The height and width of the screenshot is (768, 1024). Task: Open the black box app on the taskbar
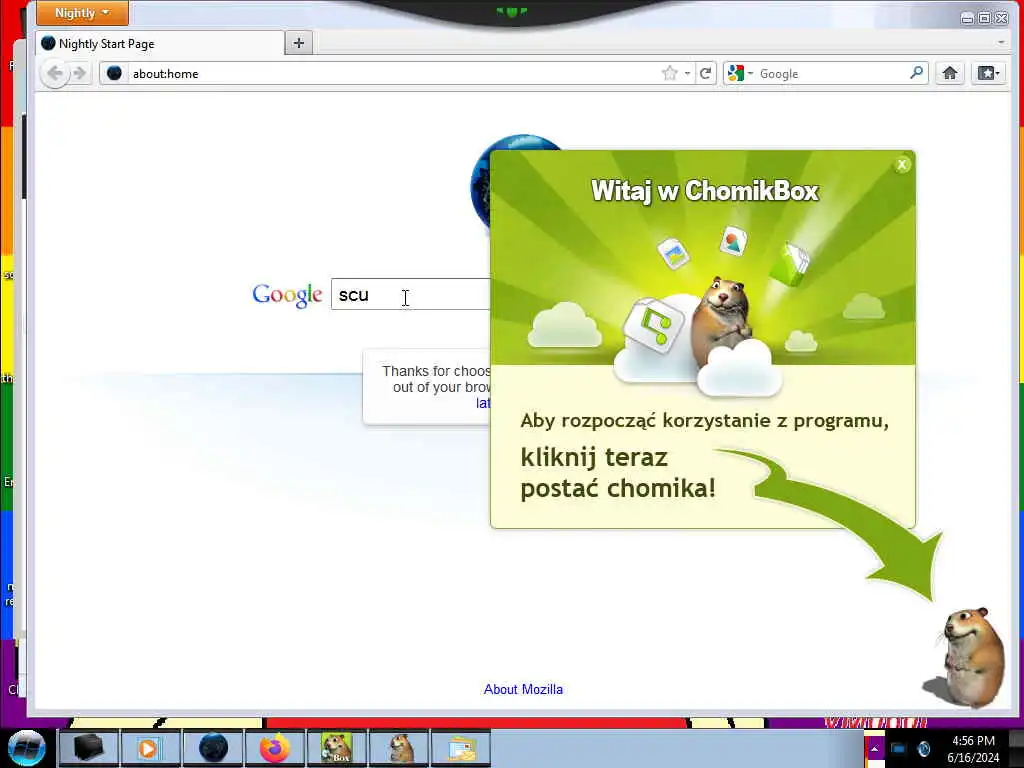[x=88, y=748]
